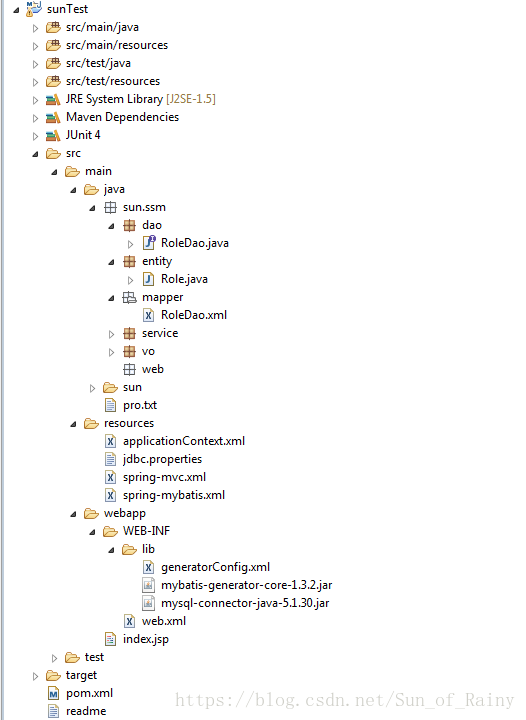
Task: Click the mapper package icon
Action: click(x=129, y=298)
